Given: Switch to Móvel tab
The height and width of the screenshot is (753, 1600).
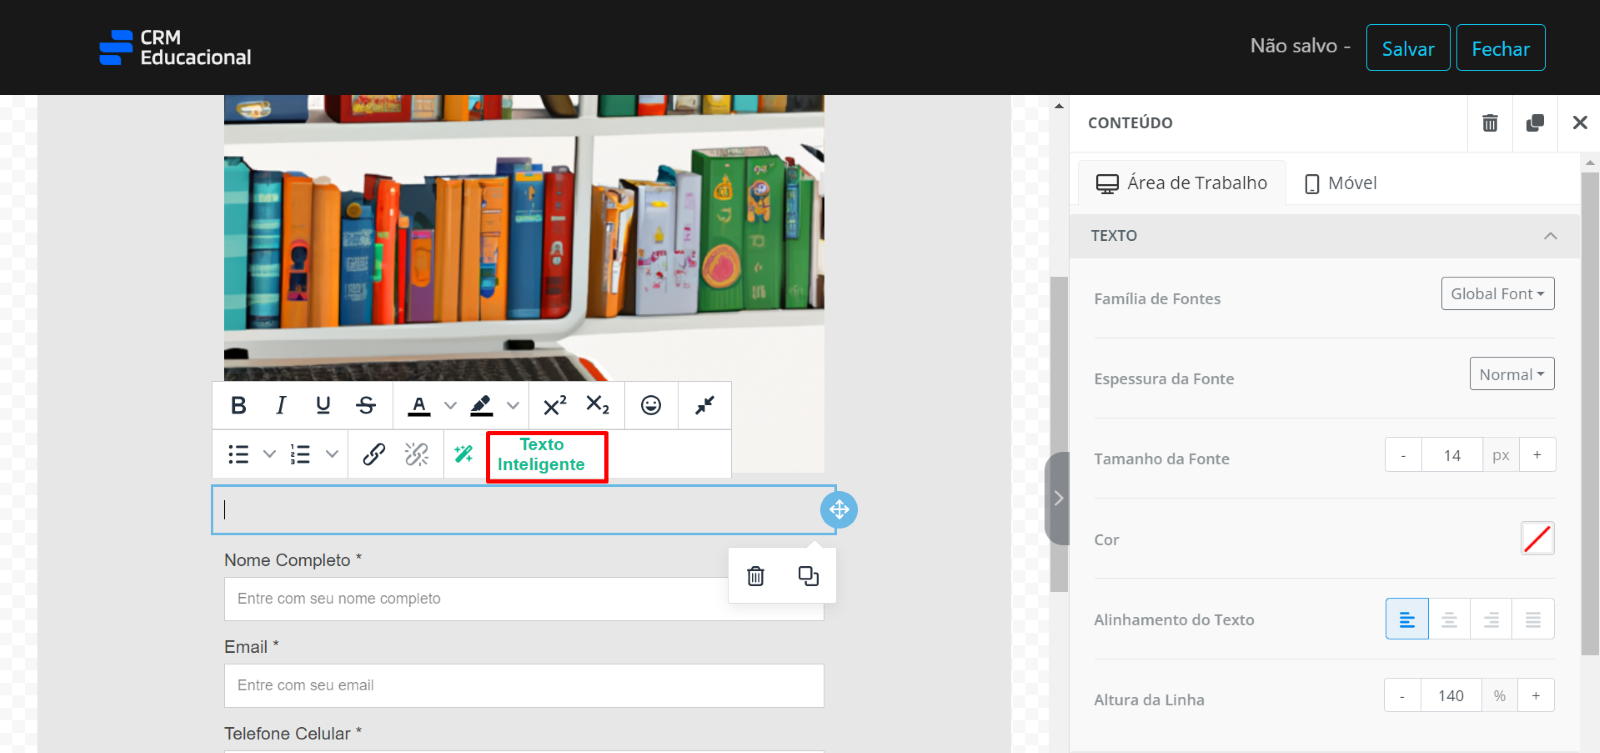Looking at the screenshot, I should click(1340, 183).
